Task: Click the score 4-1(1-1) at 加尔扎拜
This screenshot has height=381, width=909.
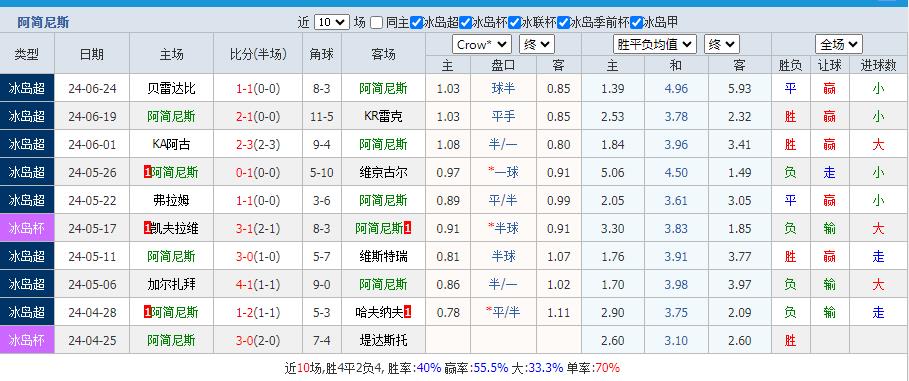Action: click(x=258, y=284)
